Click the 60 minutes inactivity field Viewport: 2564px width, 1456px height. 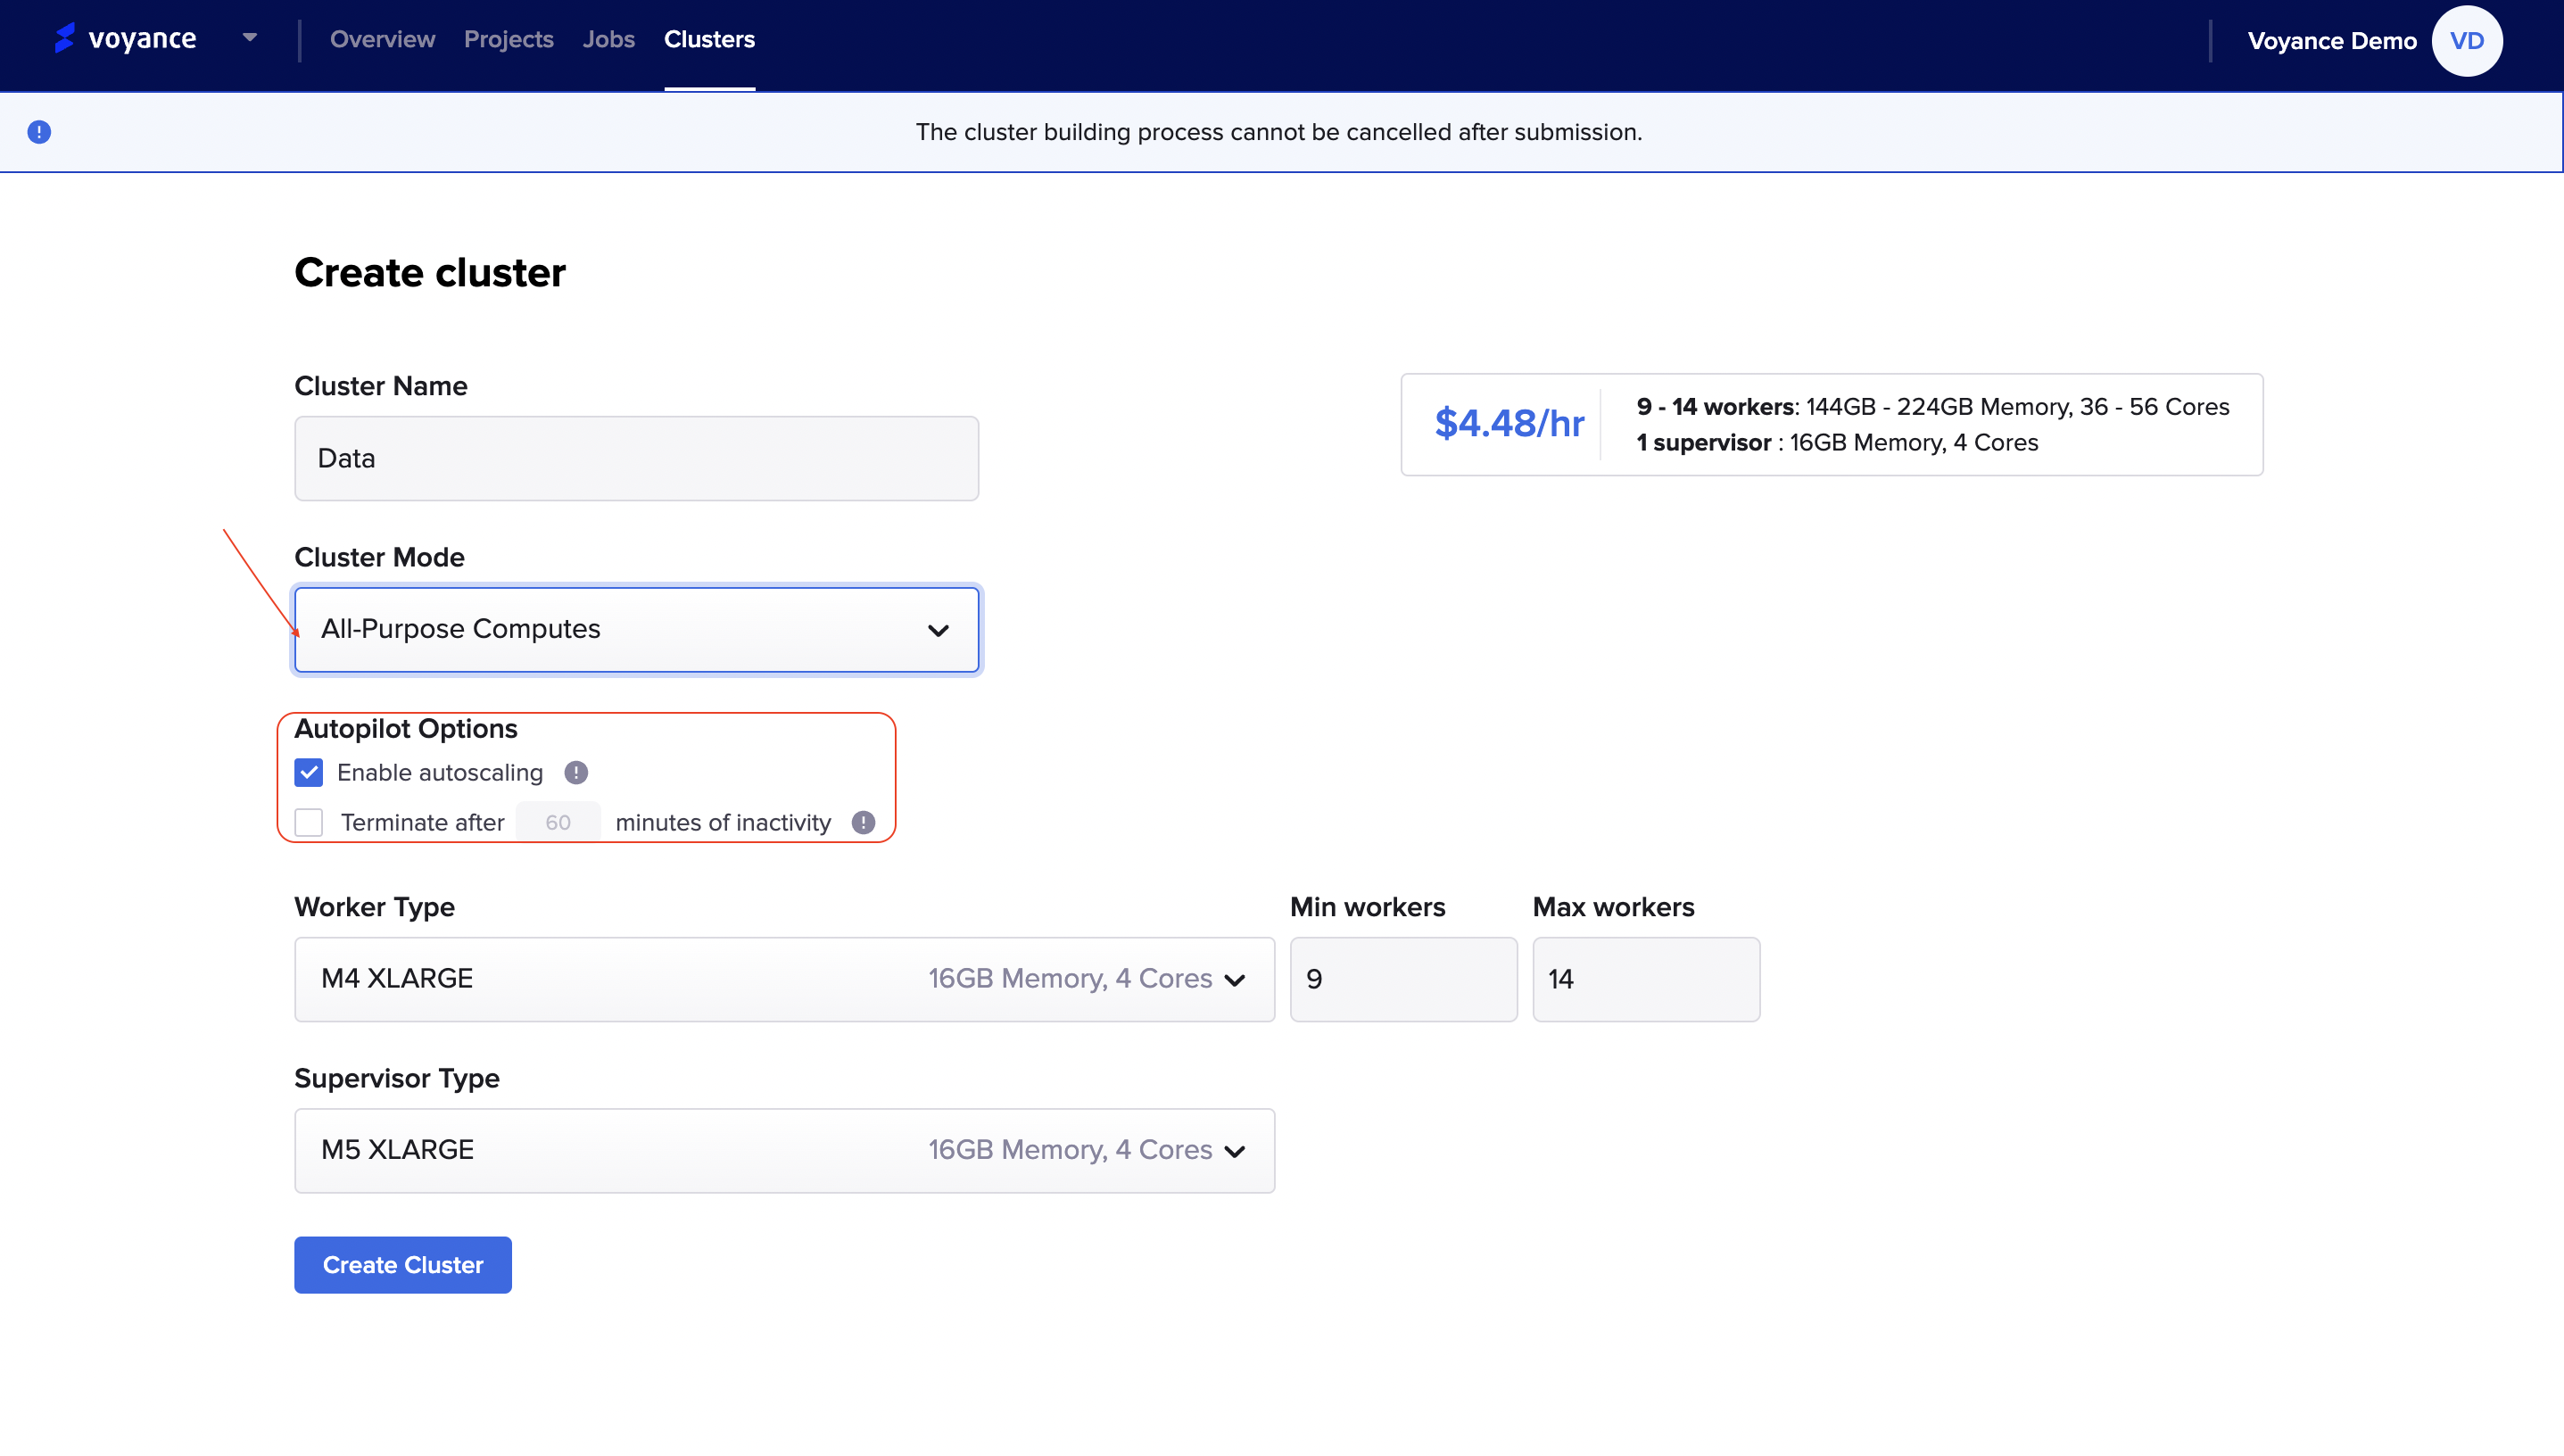(x=558, y=822)
